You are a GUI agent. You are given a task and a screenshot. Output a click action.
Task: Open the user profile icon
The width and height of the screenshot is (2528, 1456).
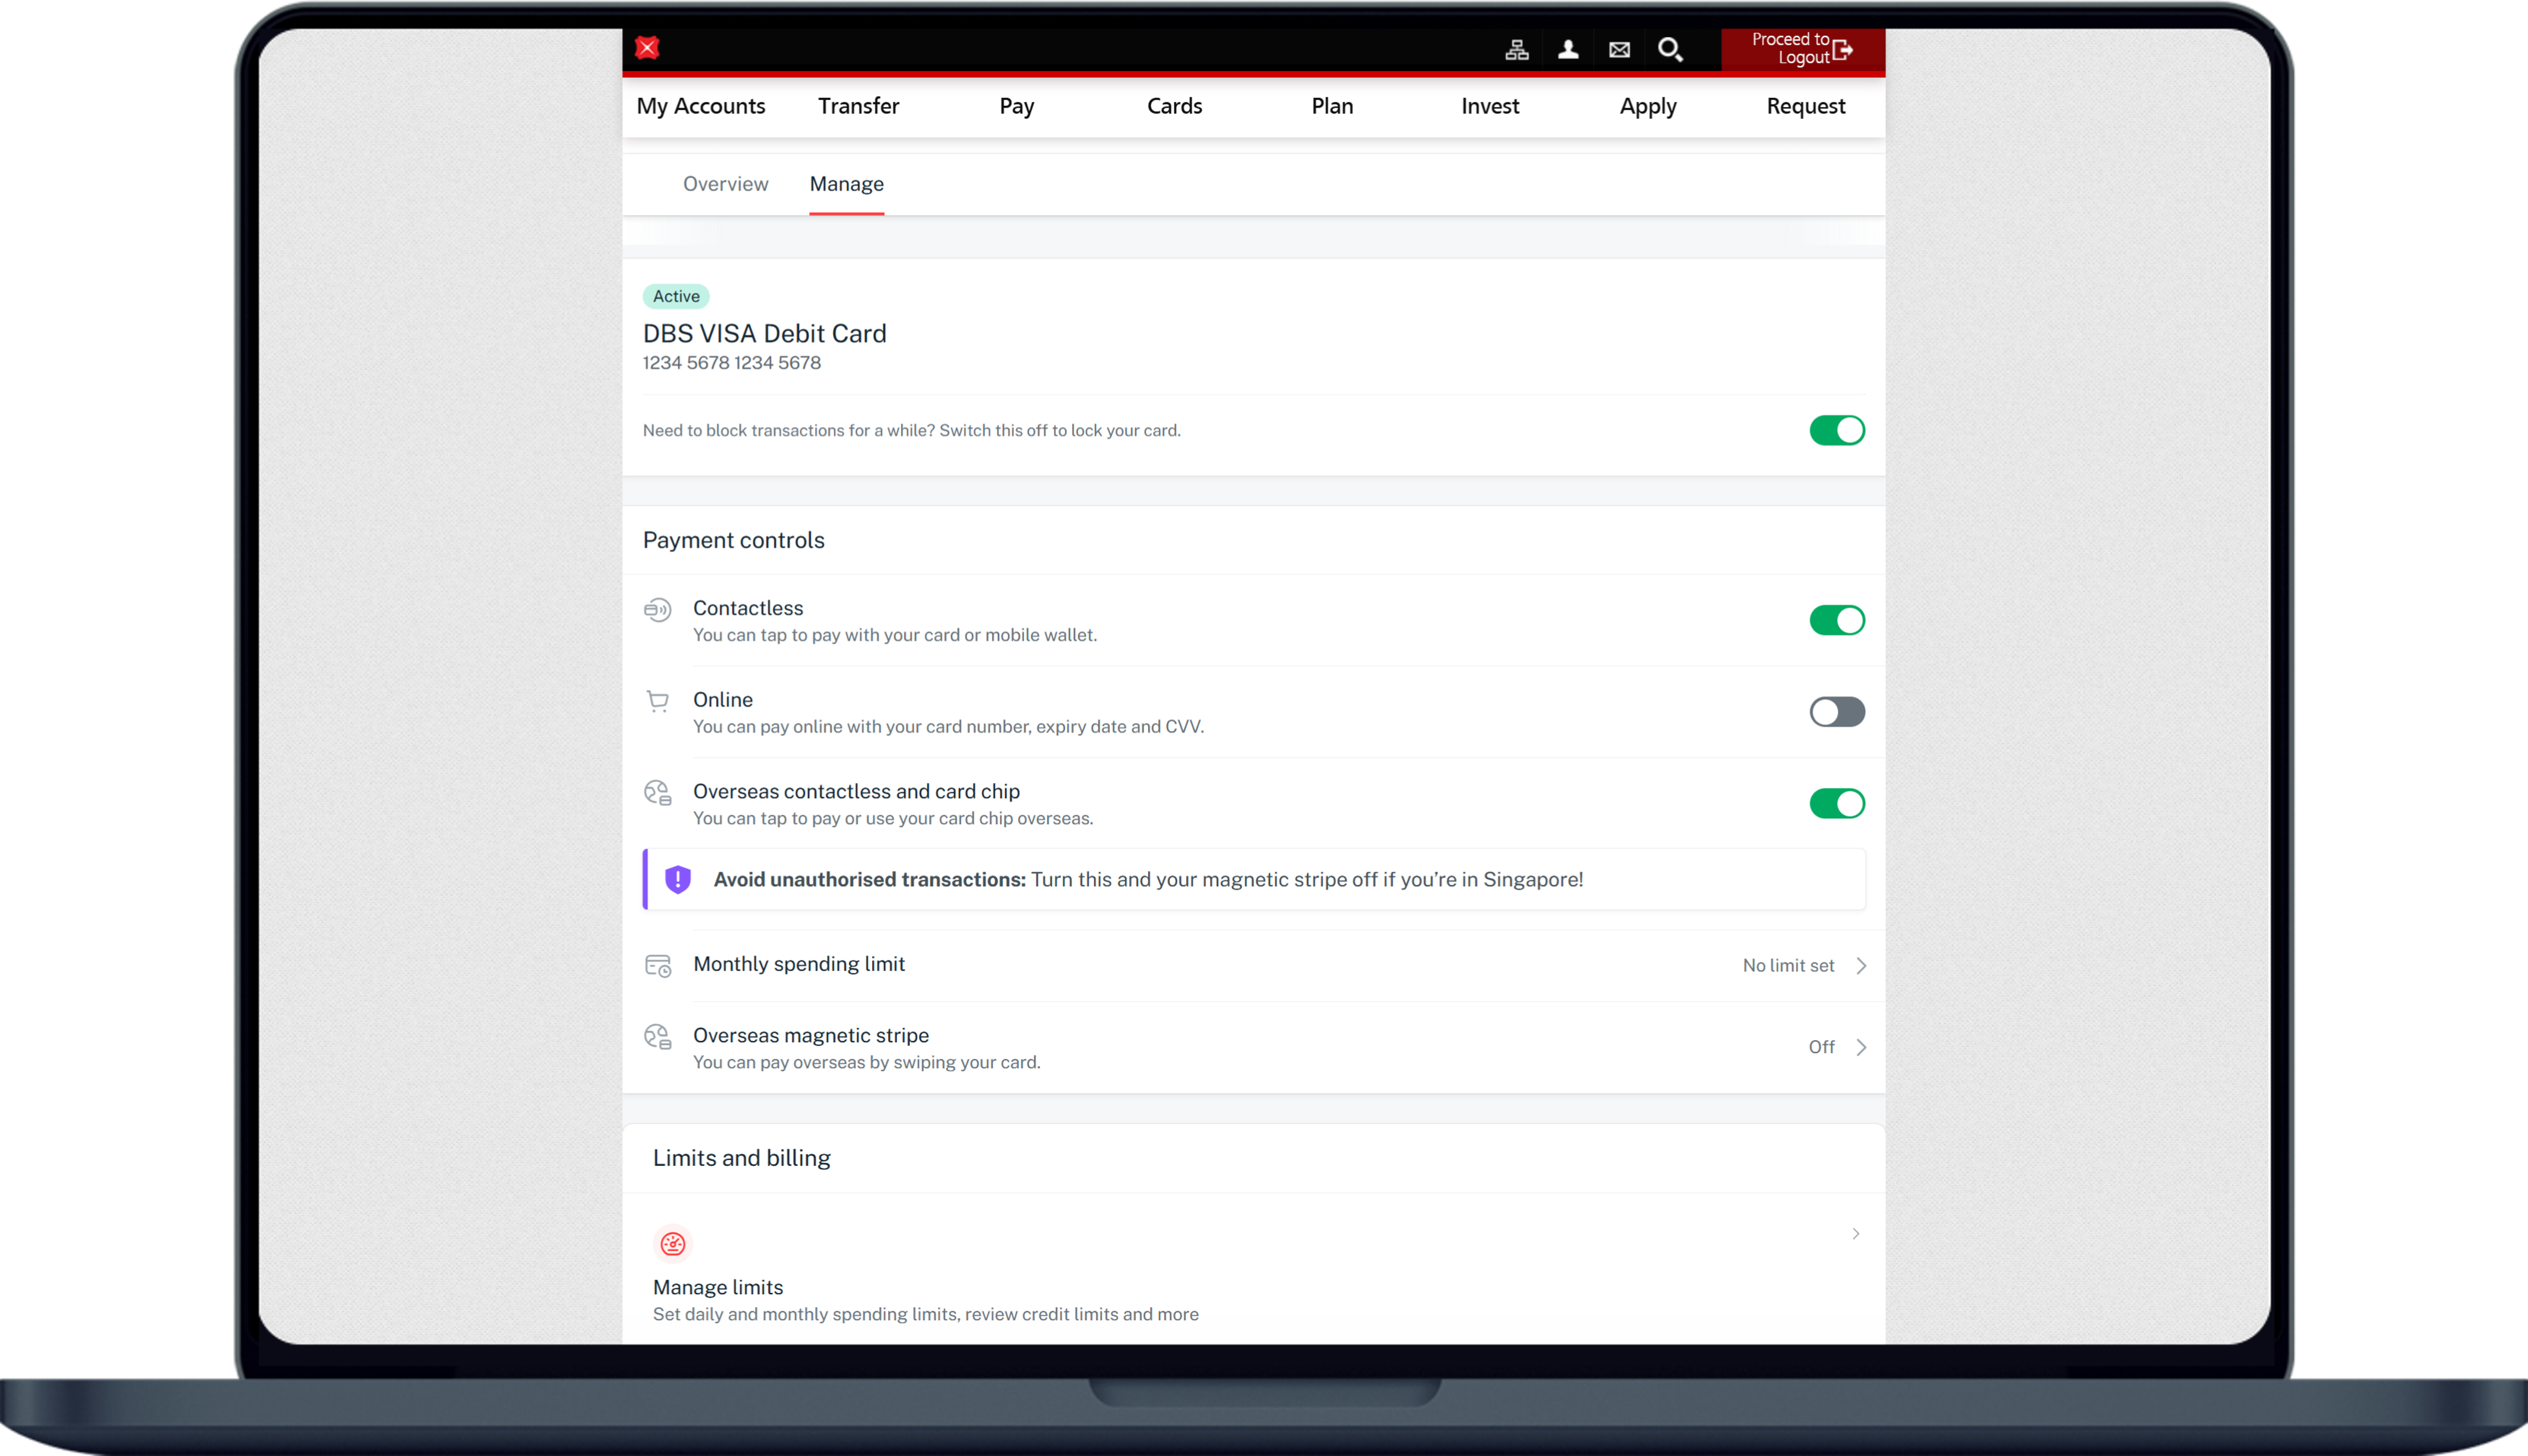pos(1567,50)
